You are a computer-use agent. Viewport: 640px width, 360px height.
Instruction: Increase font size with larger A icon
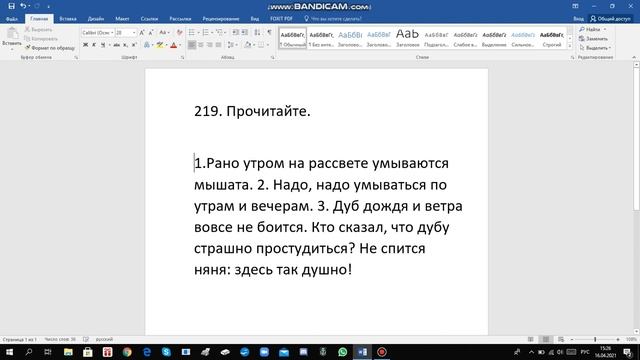click(142, 33)
